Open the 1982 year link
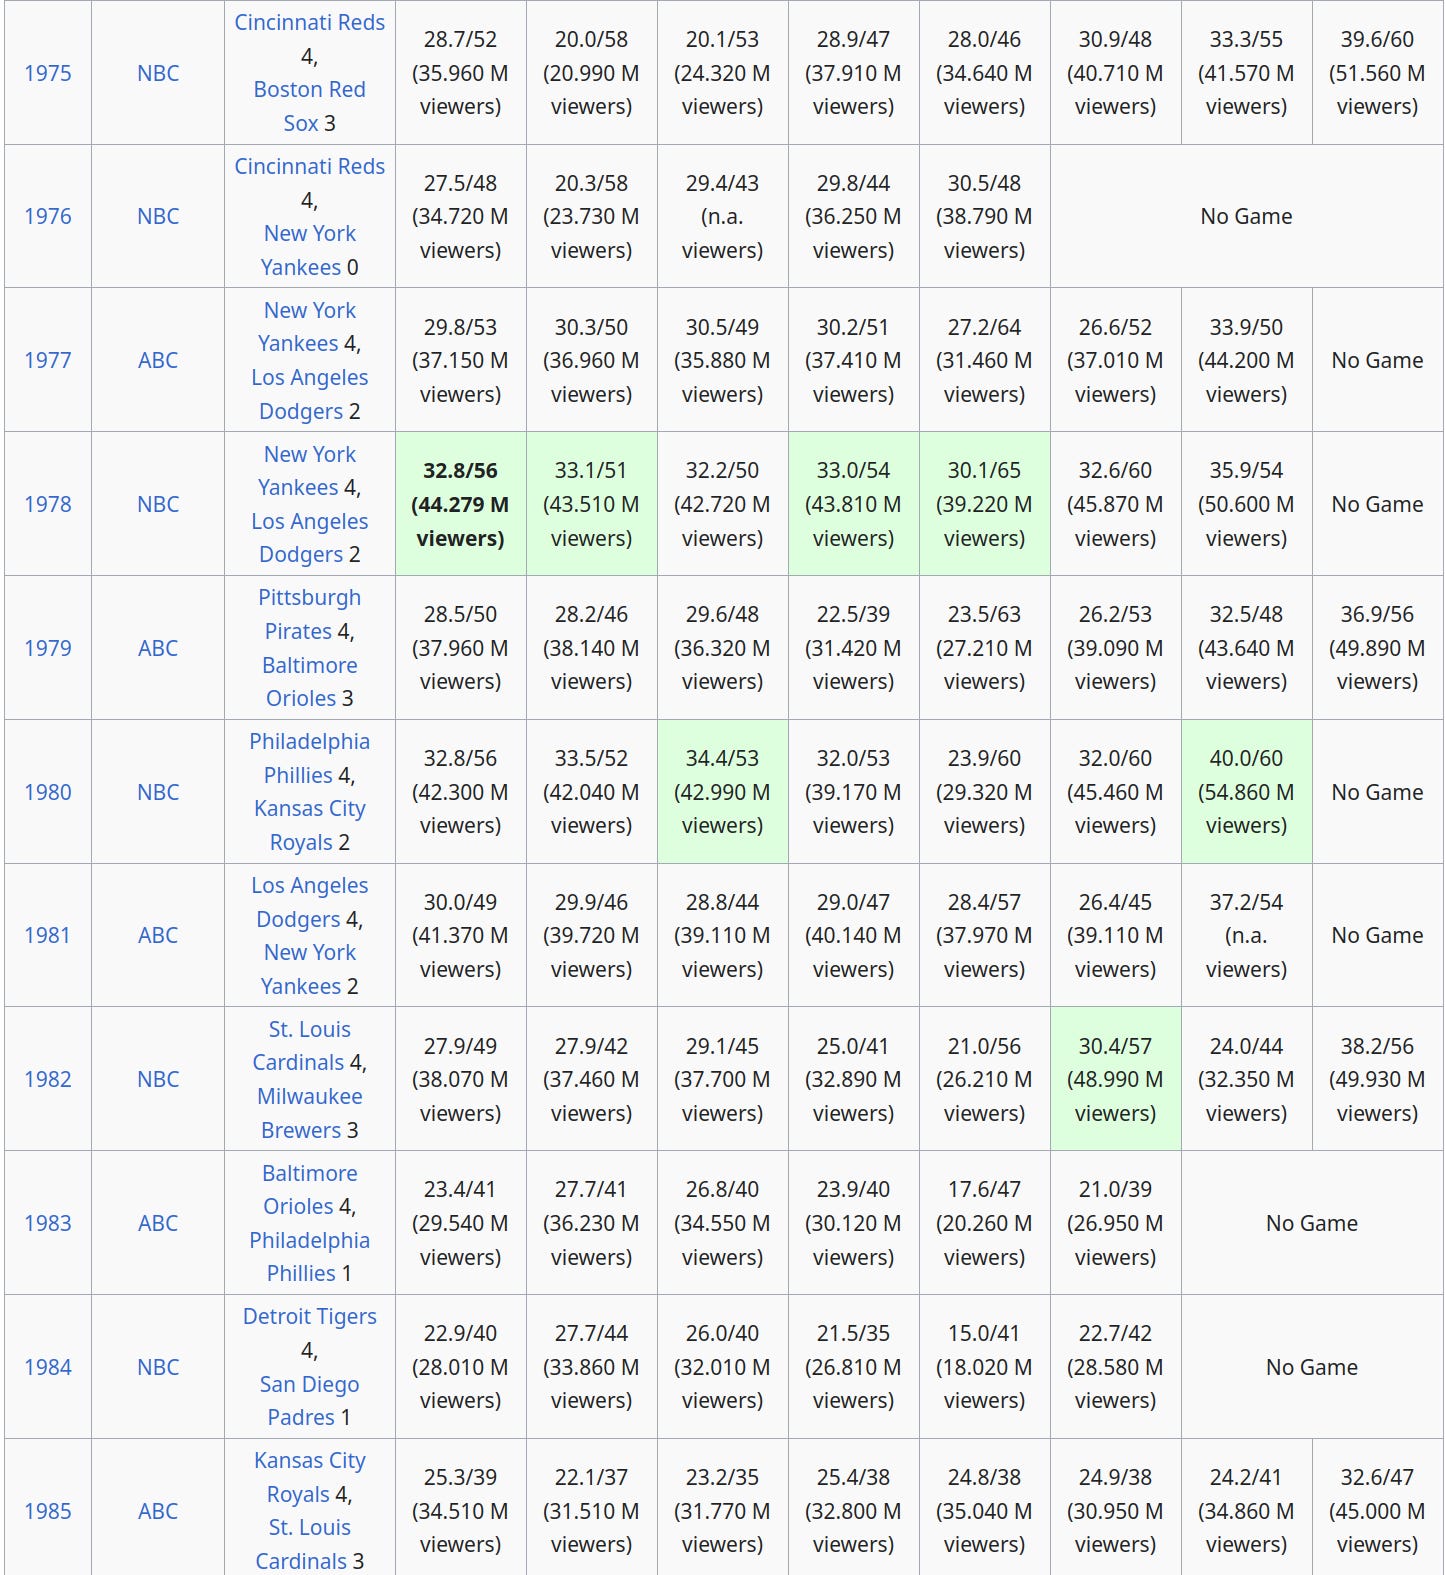This screenshot has width=1446, height=1575. [x=48, y=1079]
